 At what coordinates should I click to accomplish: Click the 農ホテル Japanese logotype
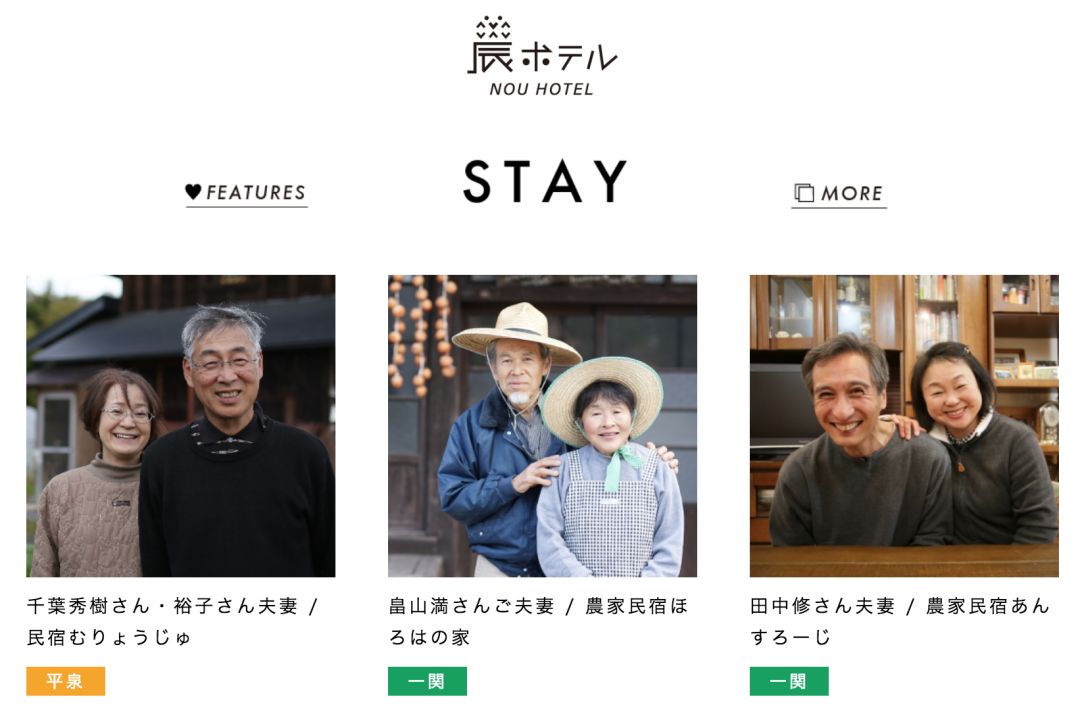542,47
